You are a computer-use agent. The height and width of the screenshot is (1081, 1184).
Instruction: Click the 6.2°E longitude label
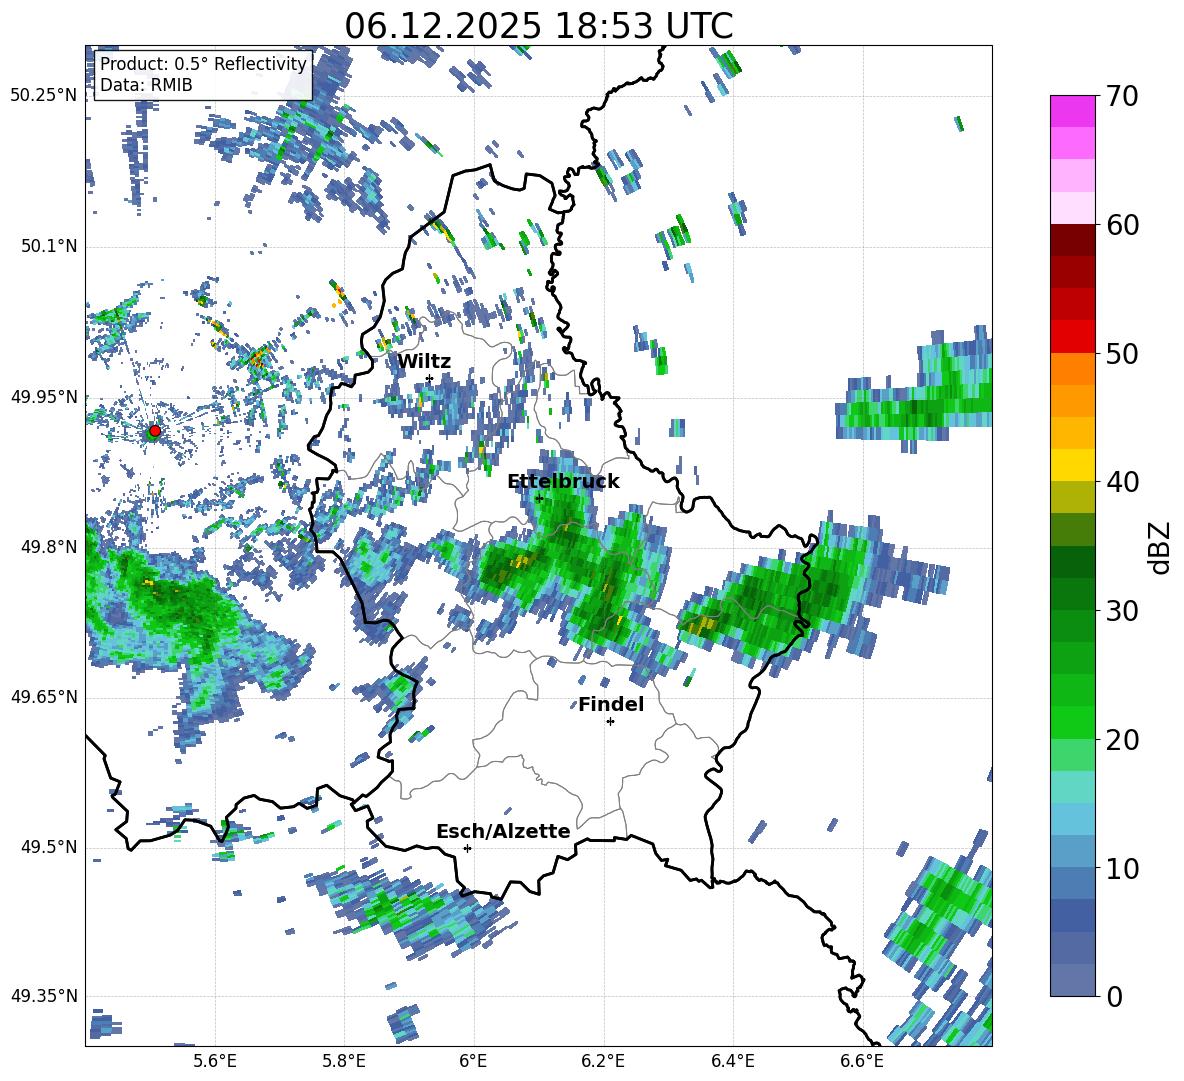tap(603, 1061)
